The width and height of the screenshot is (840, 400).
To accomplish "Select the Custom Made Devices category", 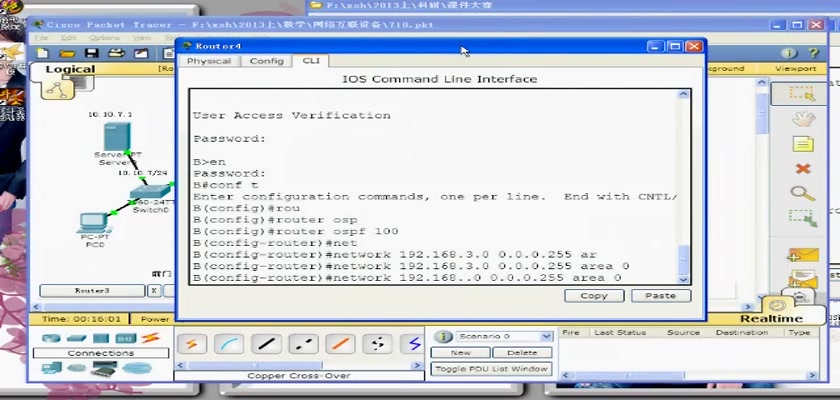I will coord(104,368).
